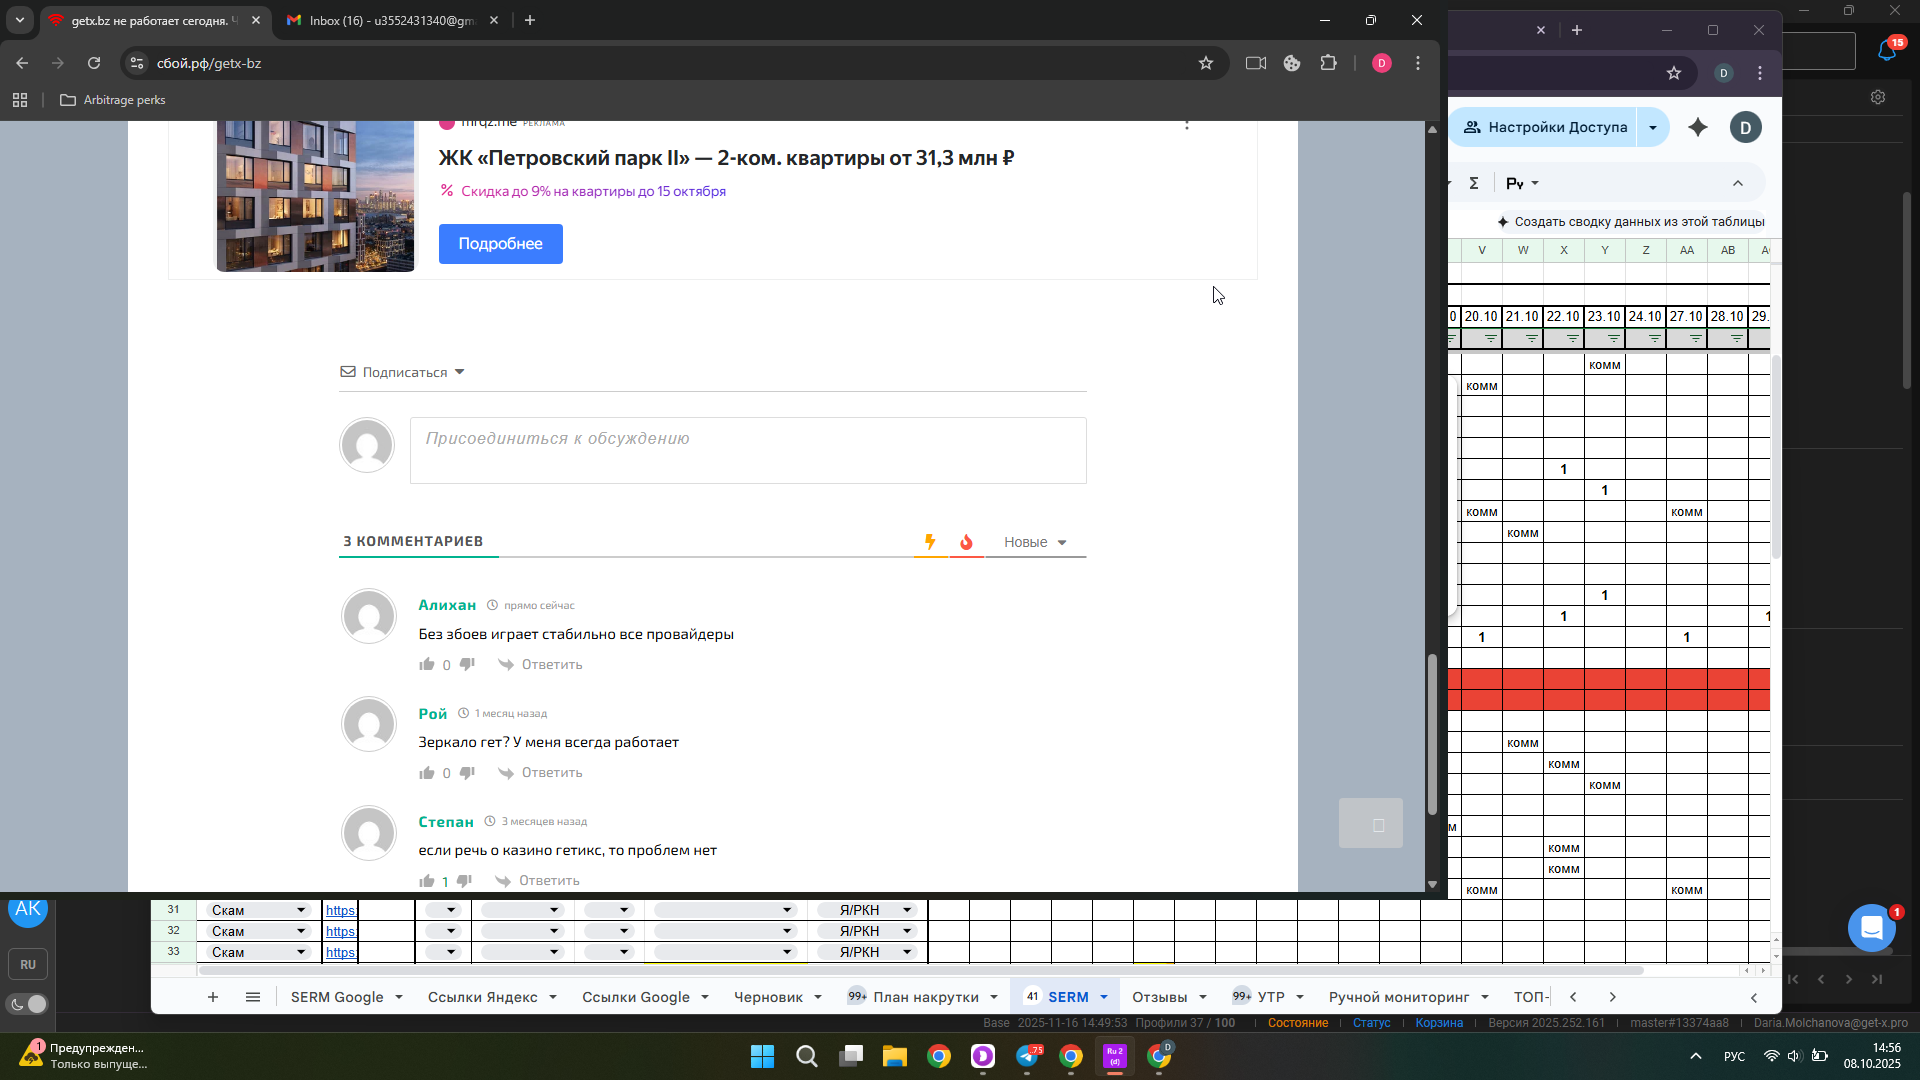Viewport: 1920px width, 1080px height.
Task: Open browser extensions puzzle icon
Action: tap(1328, 63)
